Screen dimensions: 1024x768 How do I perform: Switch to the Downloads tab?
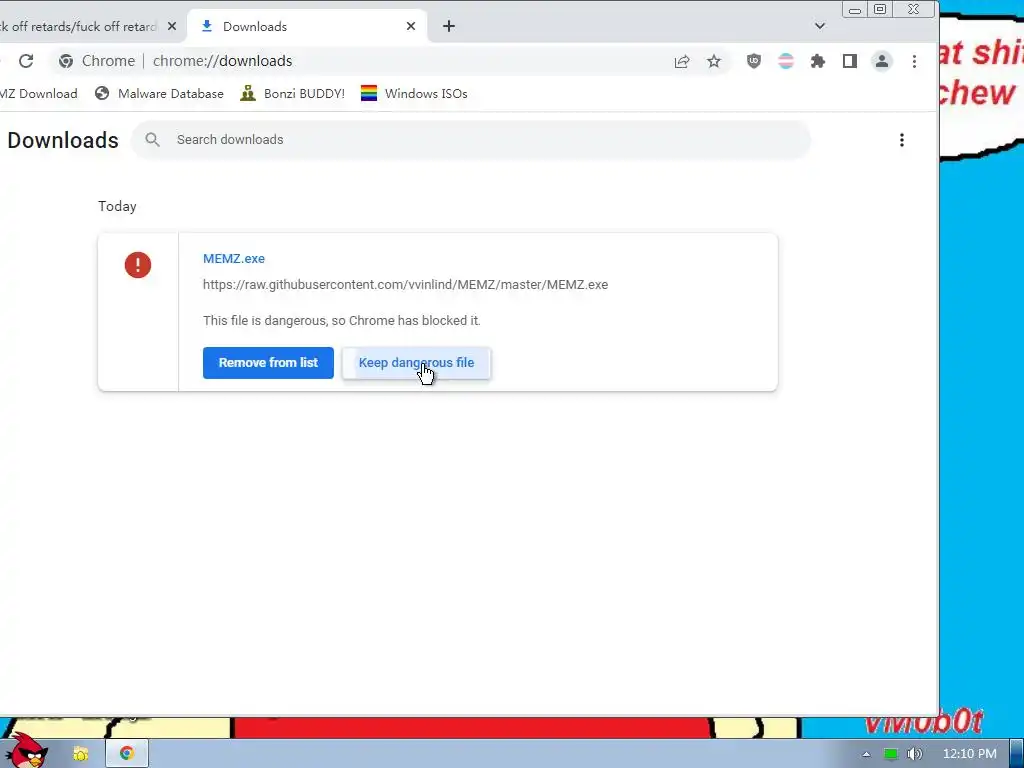point(307,26)
